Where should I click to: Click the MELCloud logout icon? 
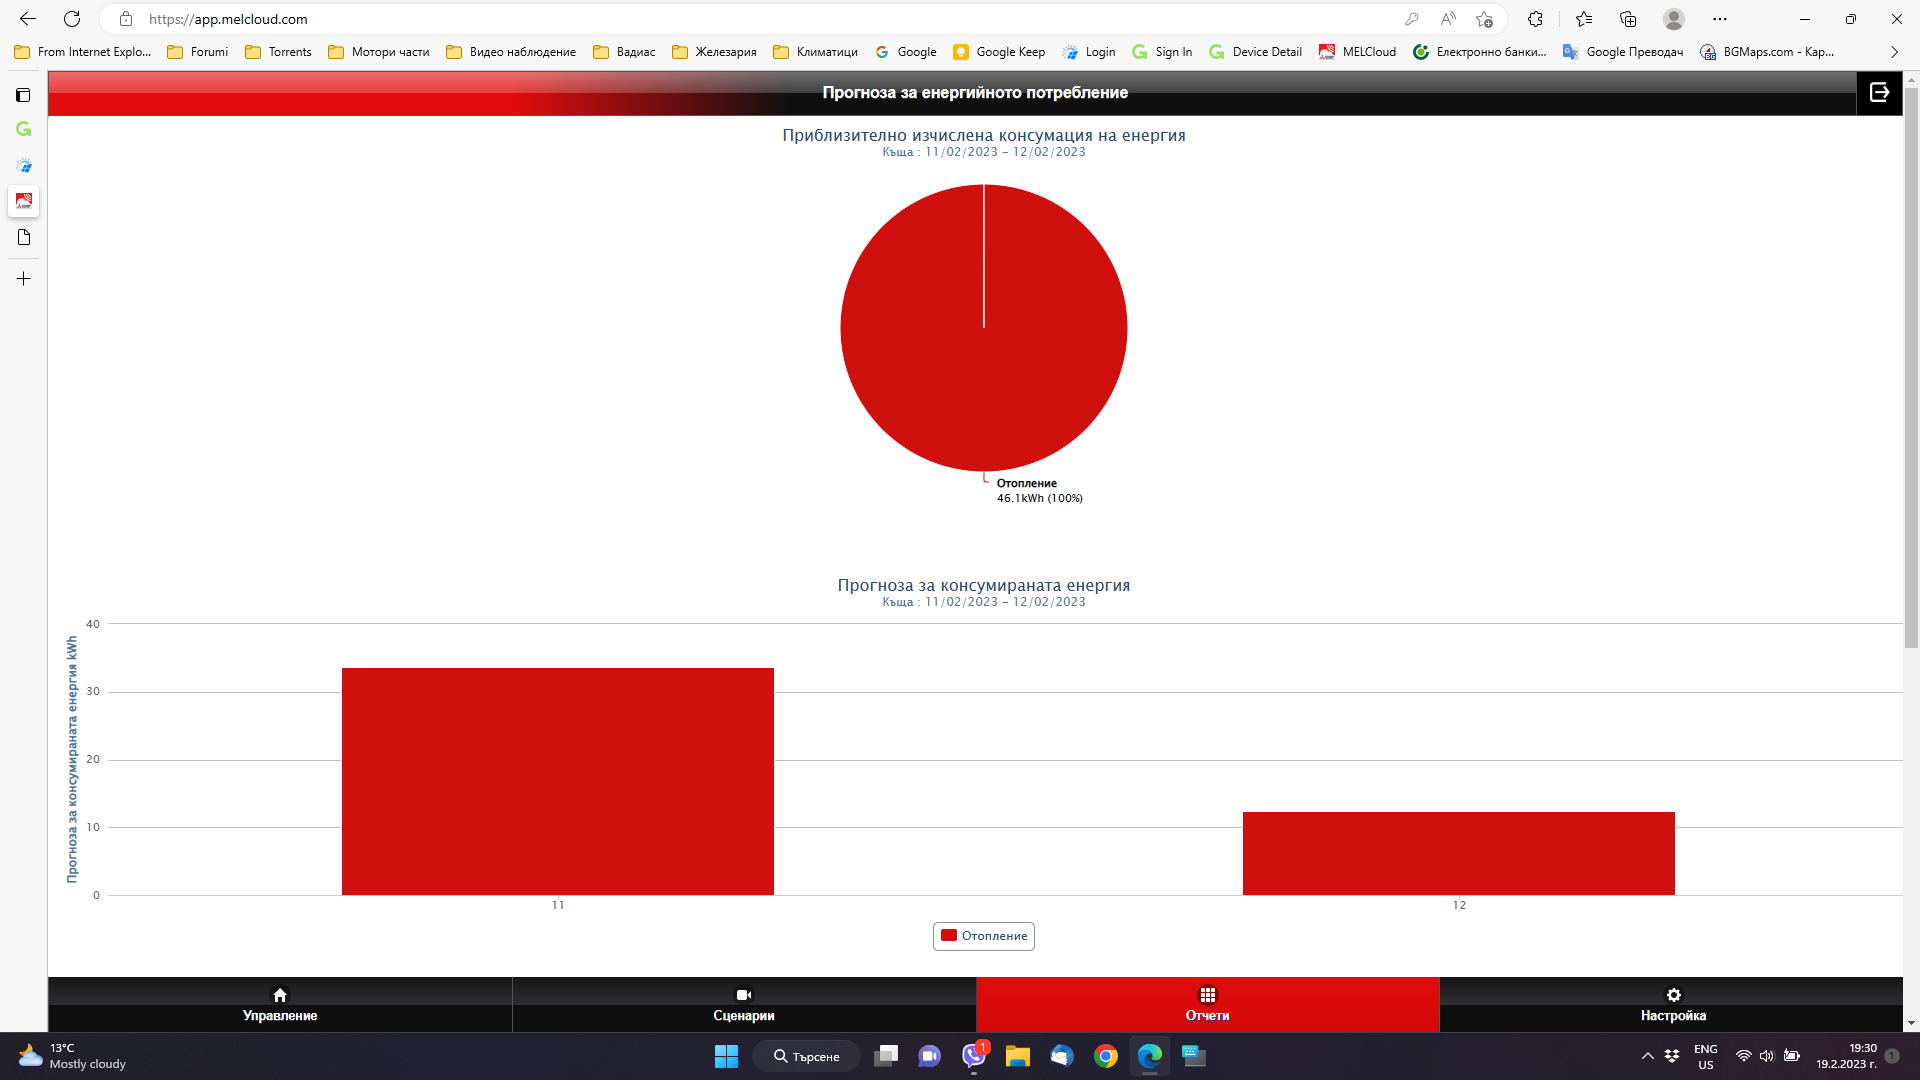coord(1879,92)
